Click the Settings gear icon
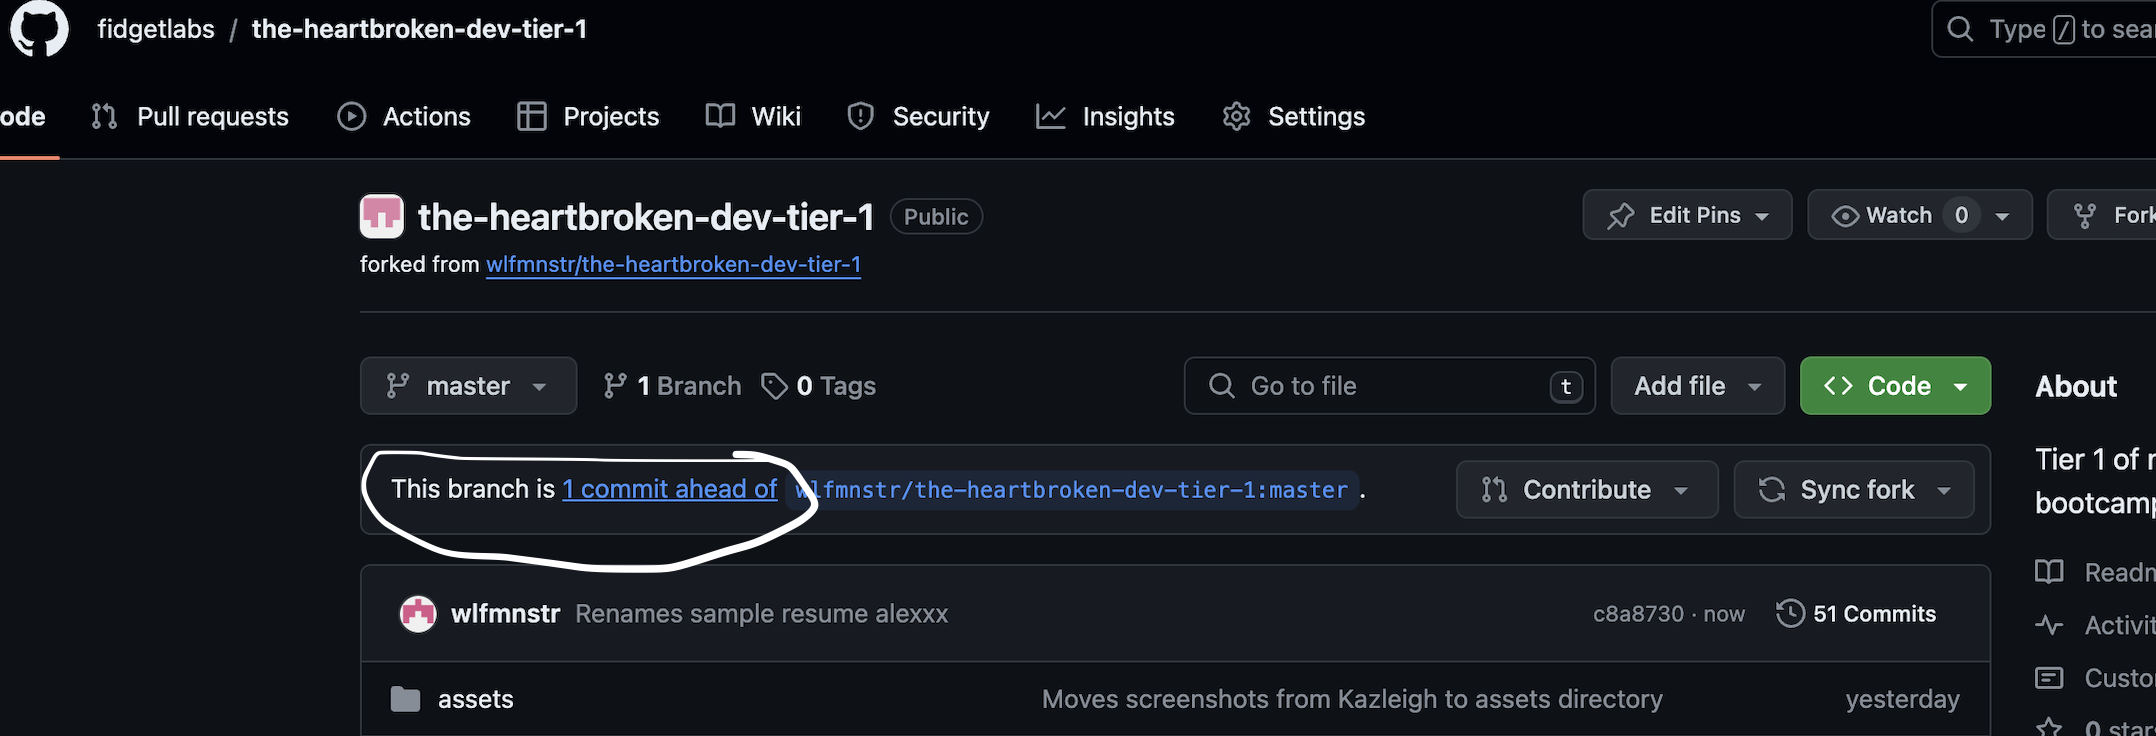The height and width of the screenshot is (736, 2156). pos(1237,116)
